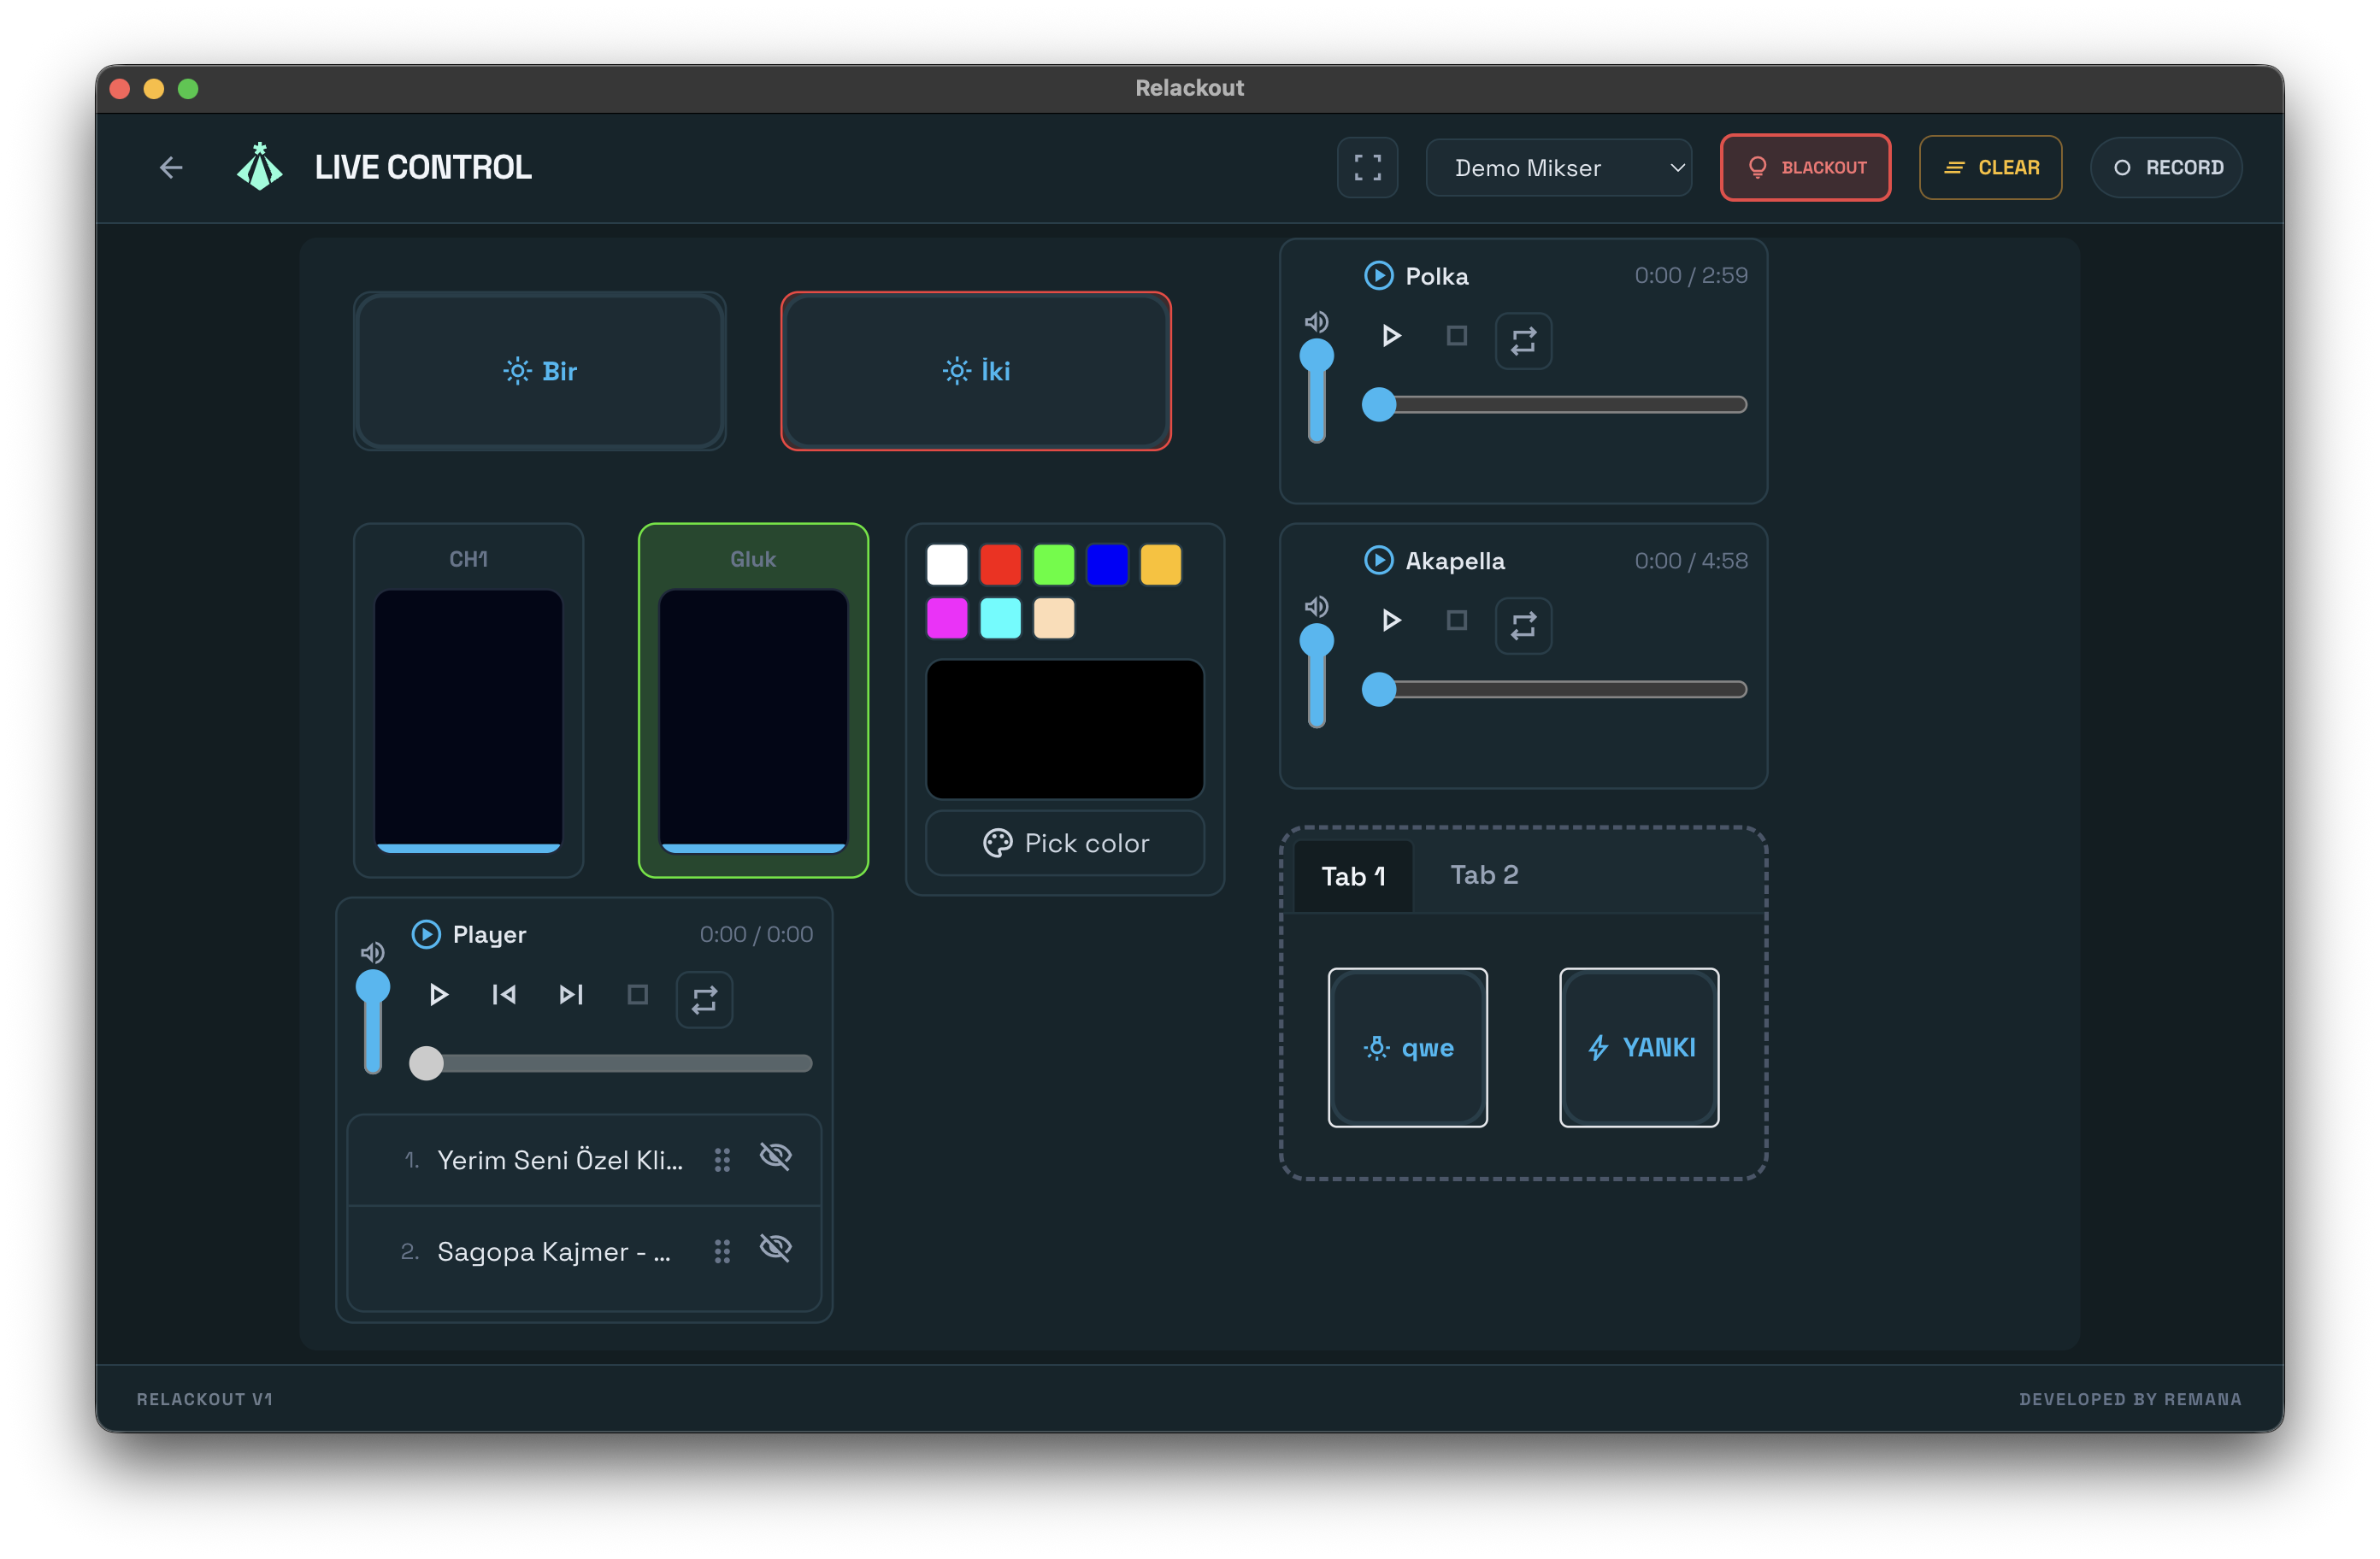Switch to Tab 2
2380x1559 pixels.
1484,875
